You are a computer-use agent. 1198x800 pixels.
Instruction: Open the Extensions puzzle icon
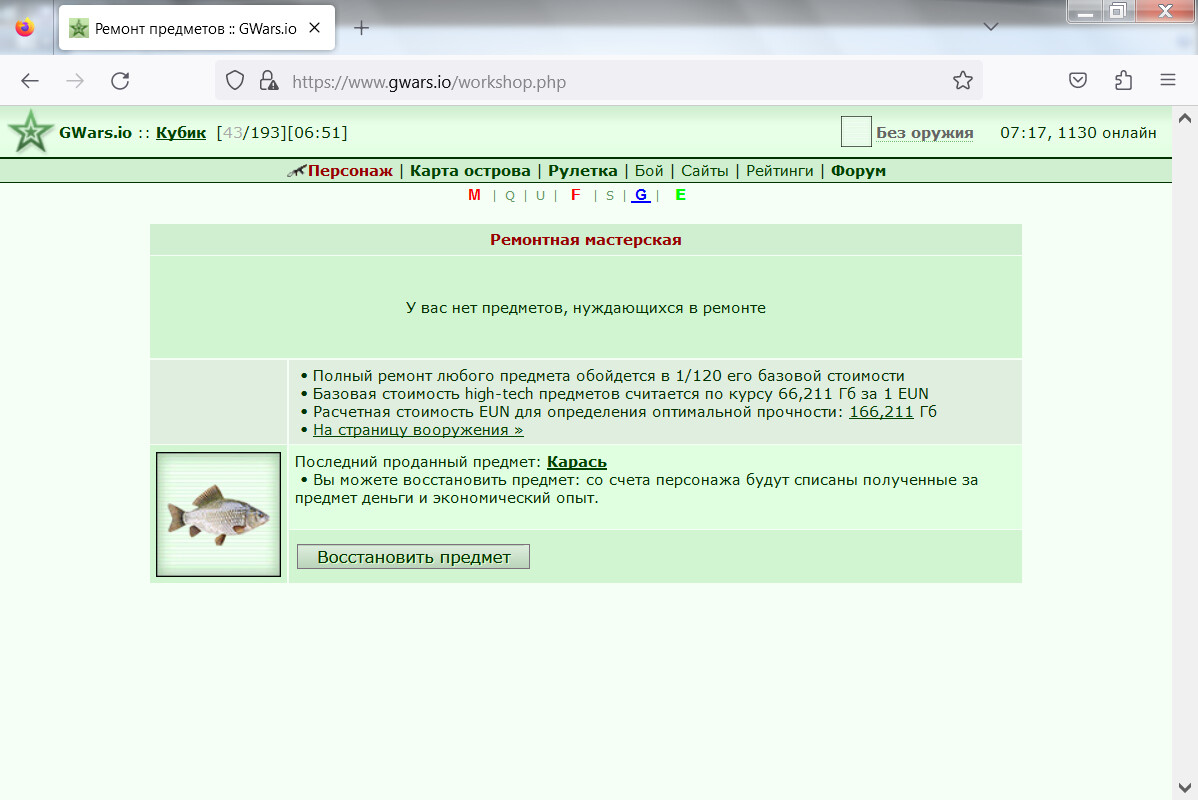pyautogui.click(x=1123, y=81)
